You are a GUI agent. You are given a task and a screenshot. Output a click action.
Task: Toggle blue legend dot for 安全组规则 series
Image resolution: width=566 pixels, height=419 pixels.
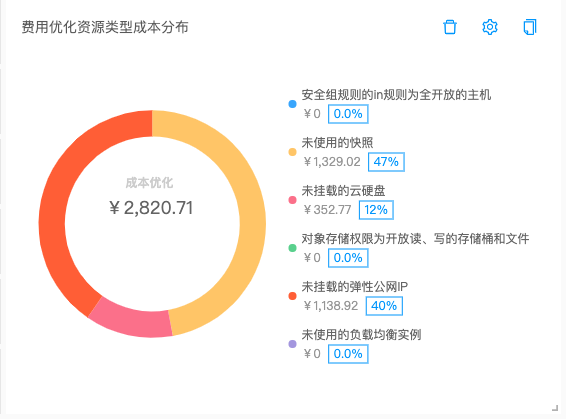(x=292, y=104)
